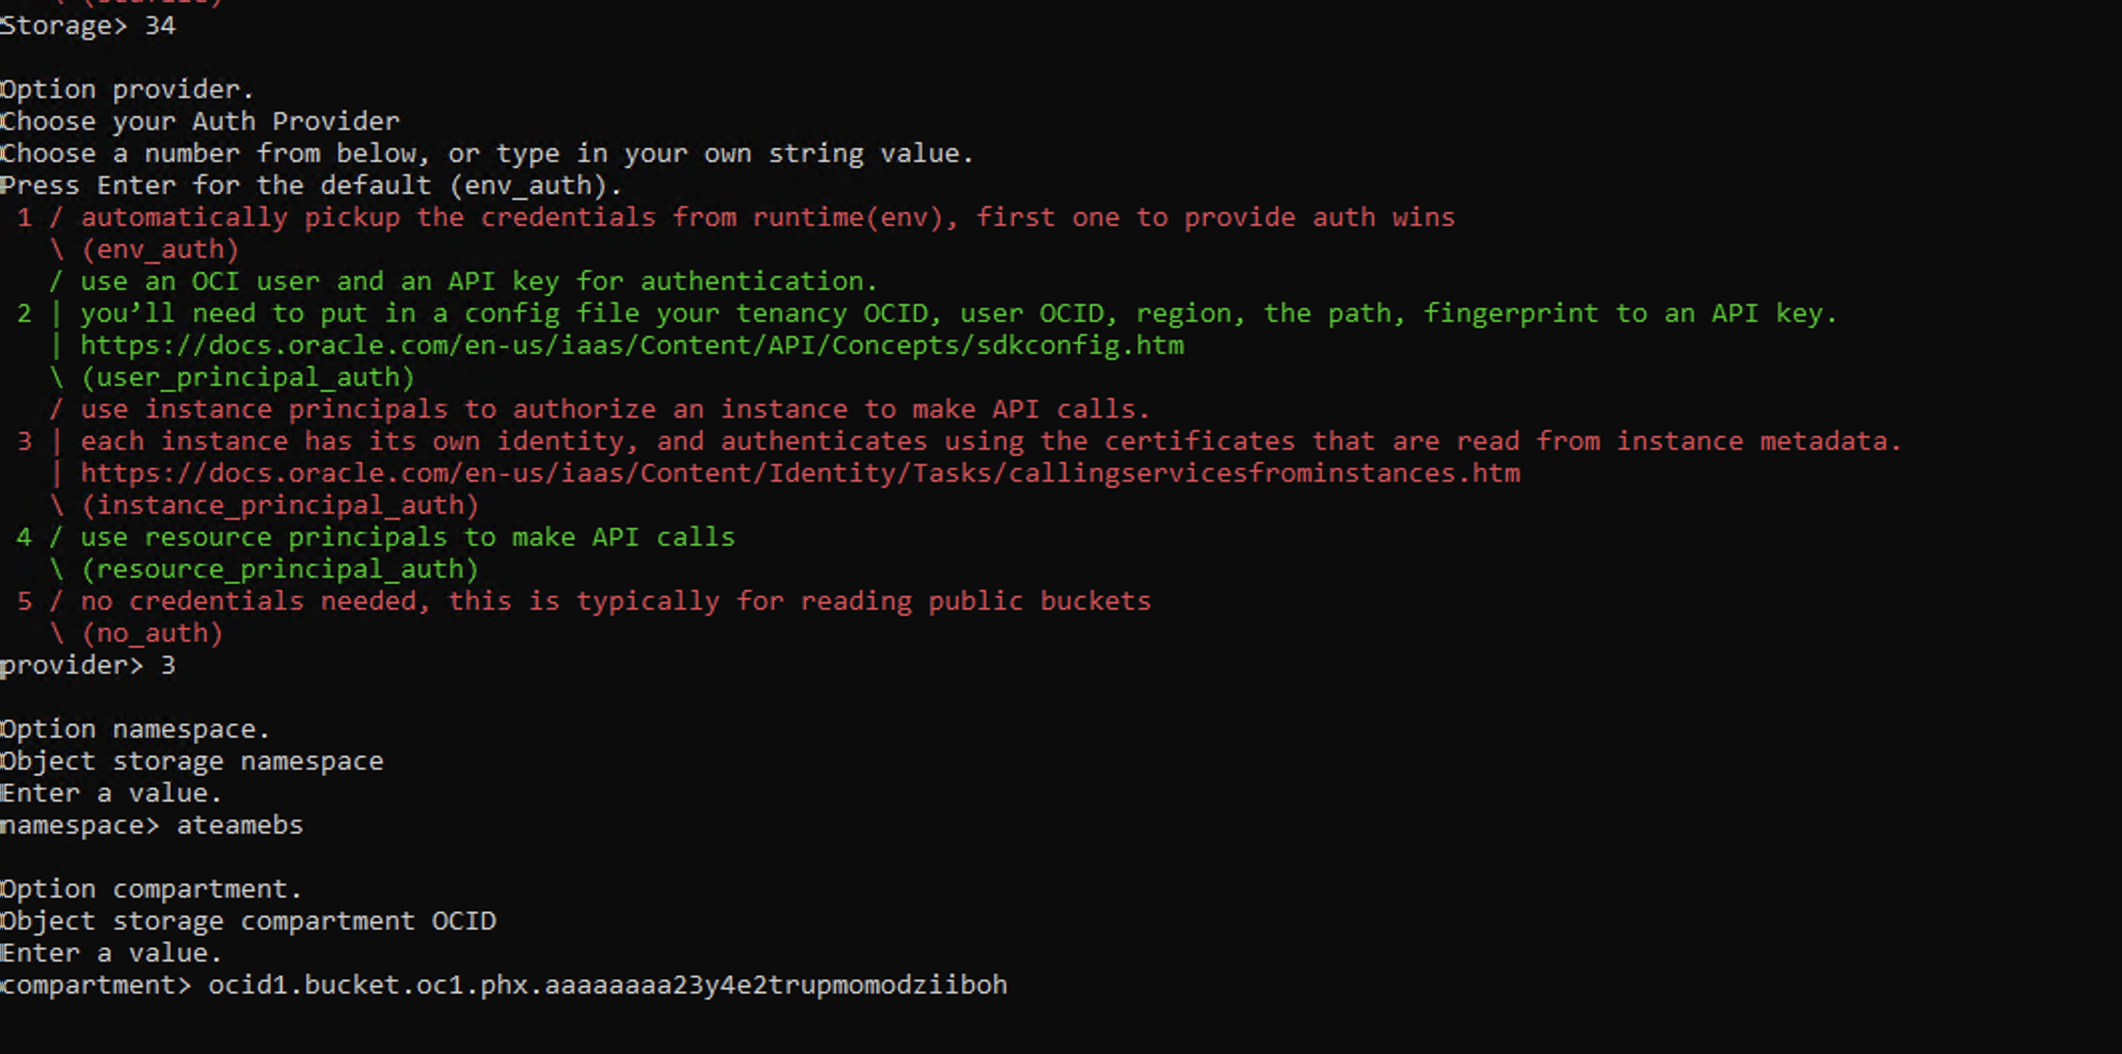This screenshot has height=1054, width=2122.
Task: Click the 'Option namespace.' heading line
Action: point(135,729)
